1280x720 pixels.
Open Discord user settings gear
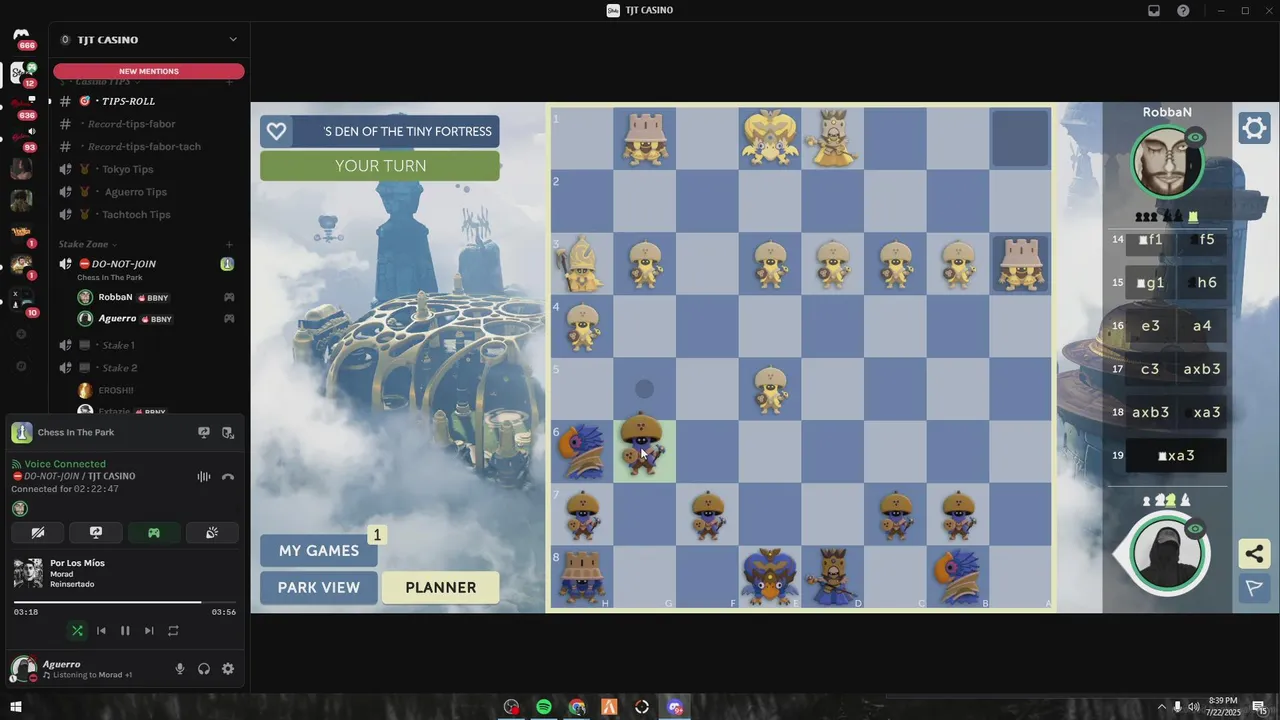click(228, 669)
